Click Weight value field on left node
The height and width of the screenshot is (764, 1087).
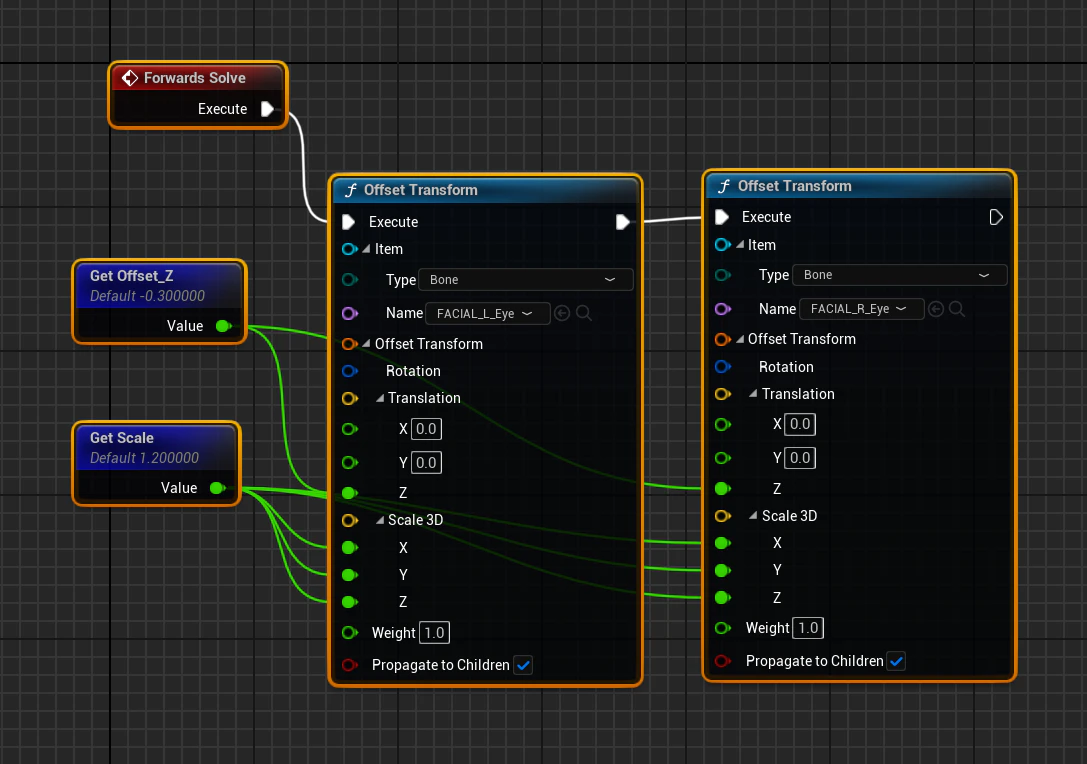pyautogui.click(x=434, y=633)
